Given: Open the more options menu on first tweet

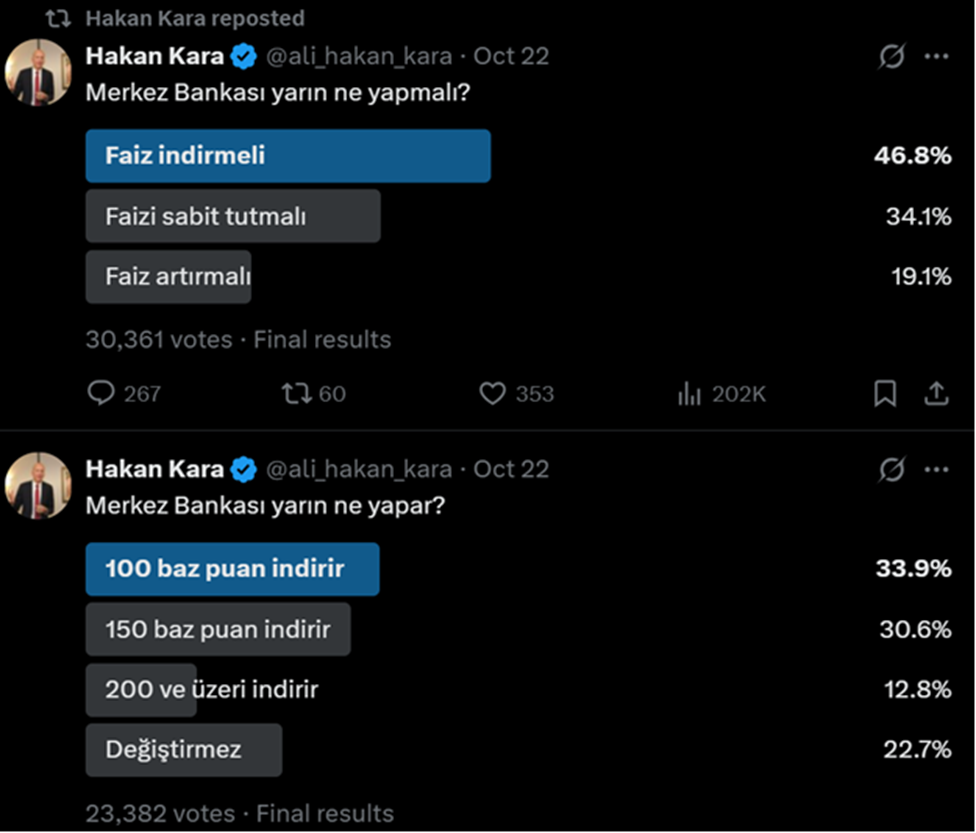Looking at the screenshot, I should pyautogui.click(x=936, y=57).
